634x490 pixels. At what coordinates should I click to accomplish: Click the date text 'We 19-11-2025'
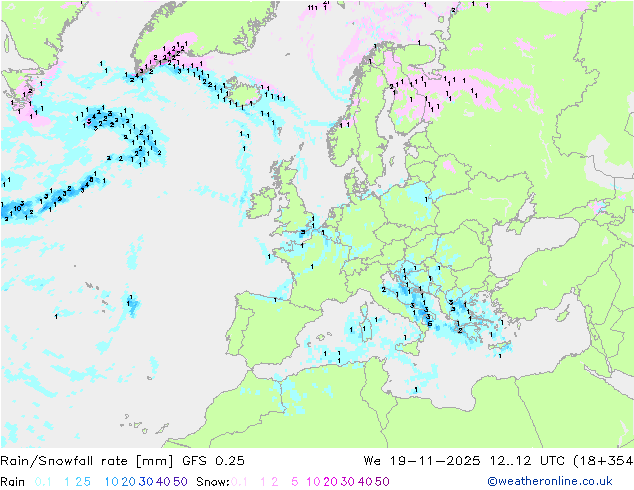(x=422, y=461)
